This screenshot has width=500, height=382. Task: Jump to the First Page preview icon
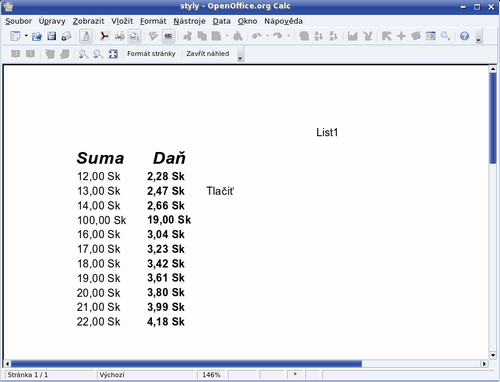50,54
